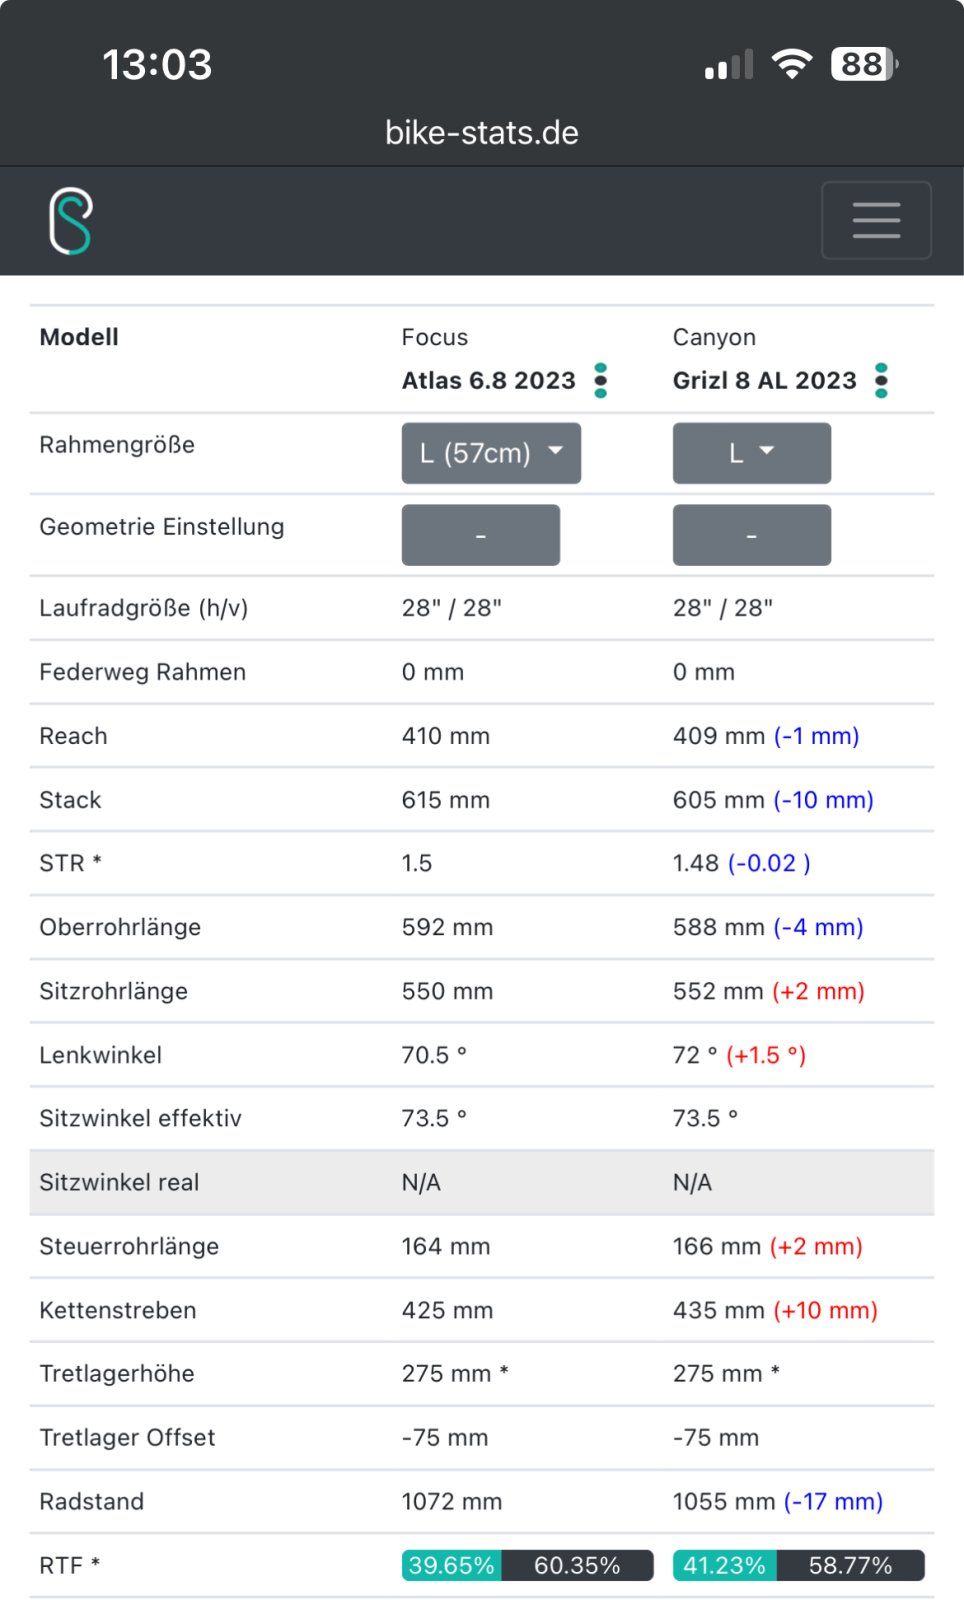
Task: Tap the STR * row label
Action: click(70, 863)
